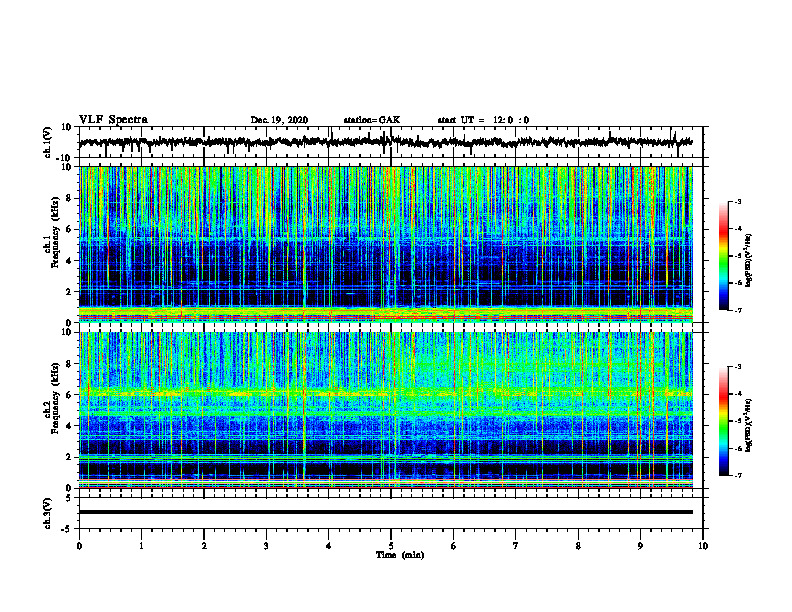Image resolution: width=792 pixels, height=612 pixels.
Task: Click the time axis tick label "9"
Action: (640, 546)
